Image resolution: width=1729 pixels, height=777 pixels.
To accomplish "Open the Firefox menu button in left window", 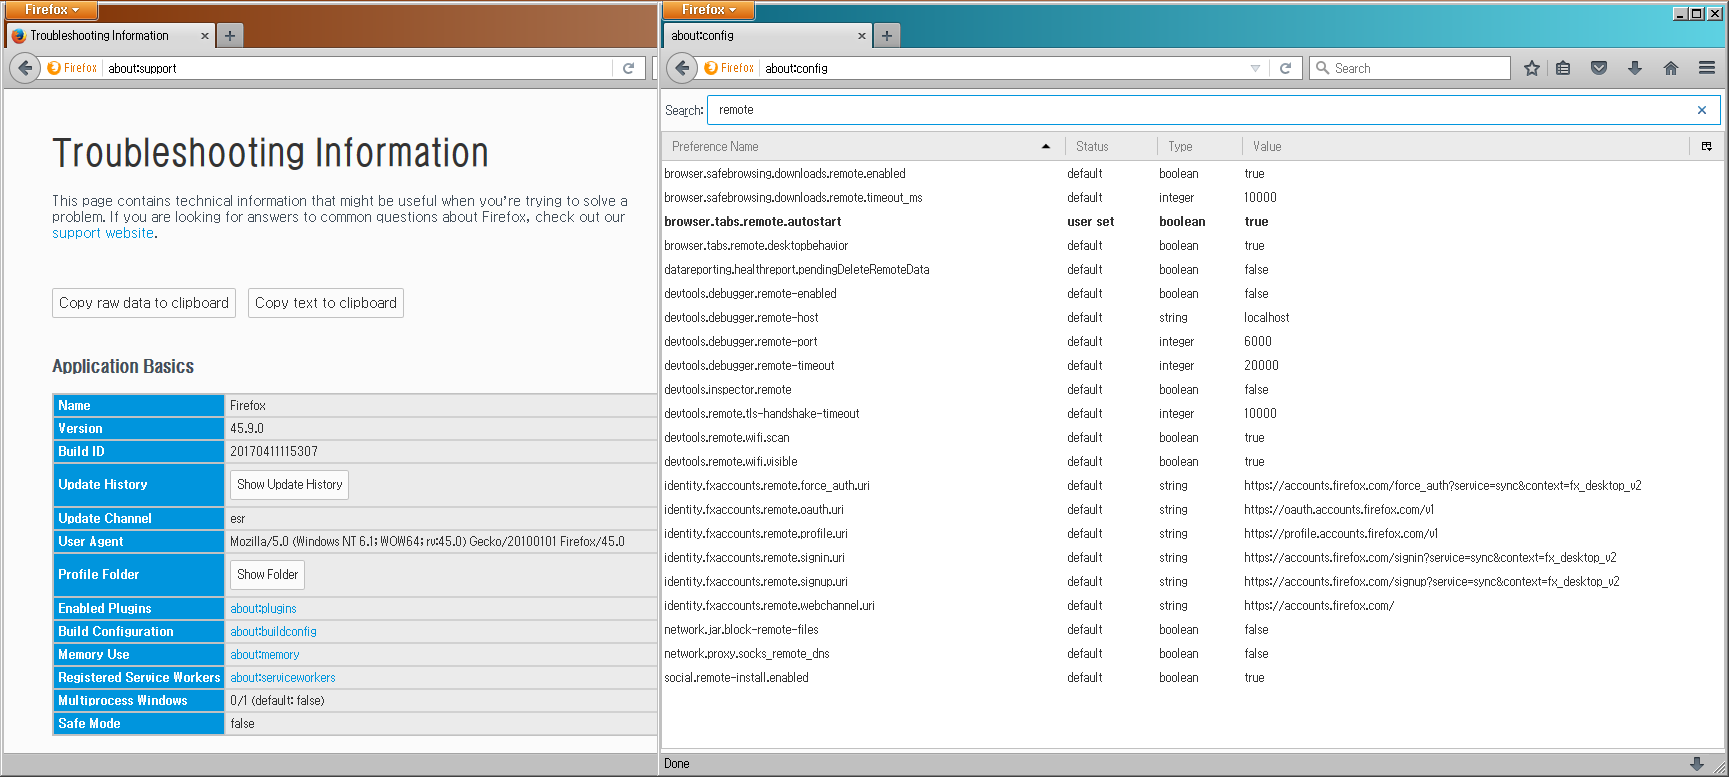I will pos(50,10).
